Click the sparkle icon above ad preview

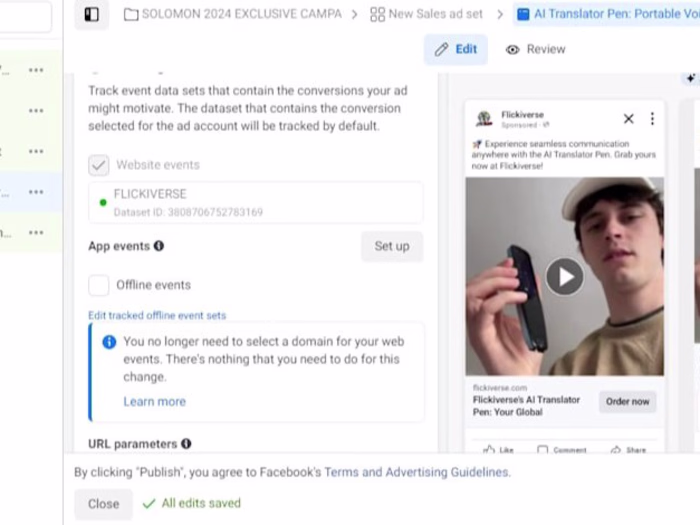[691, 79]
